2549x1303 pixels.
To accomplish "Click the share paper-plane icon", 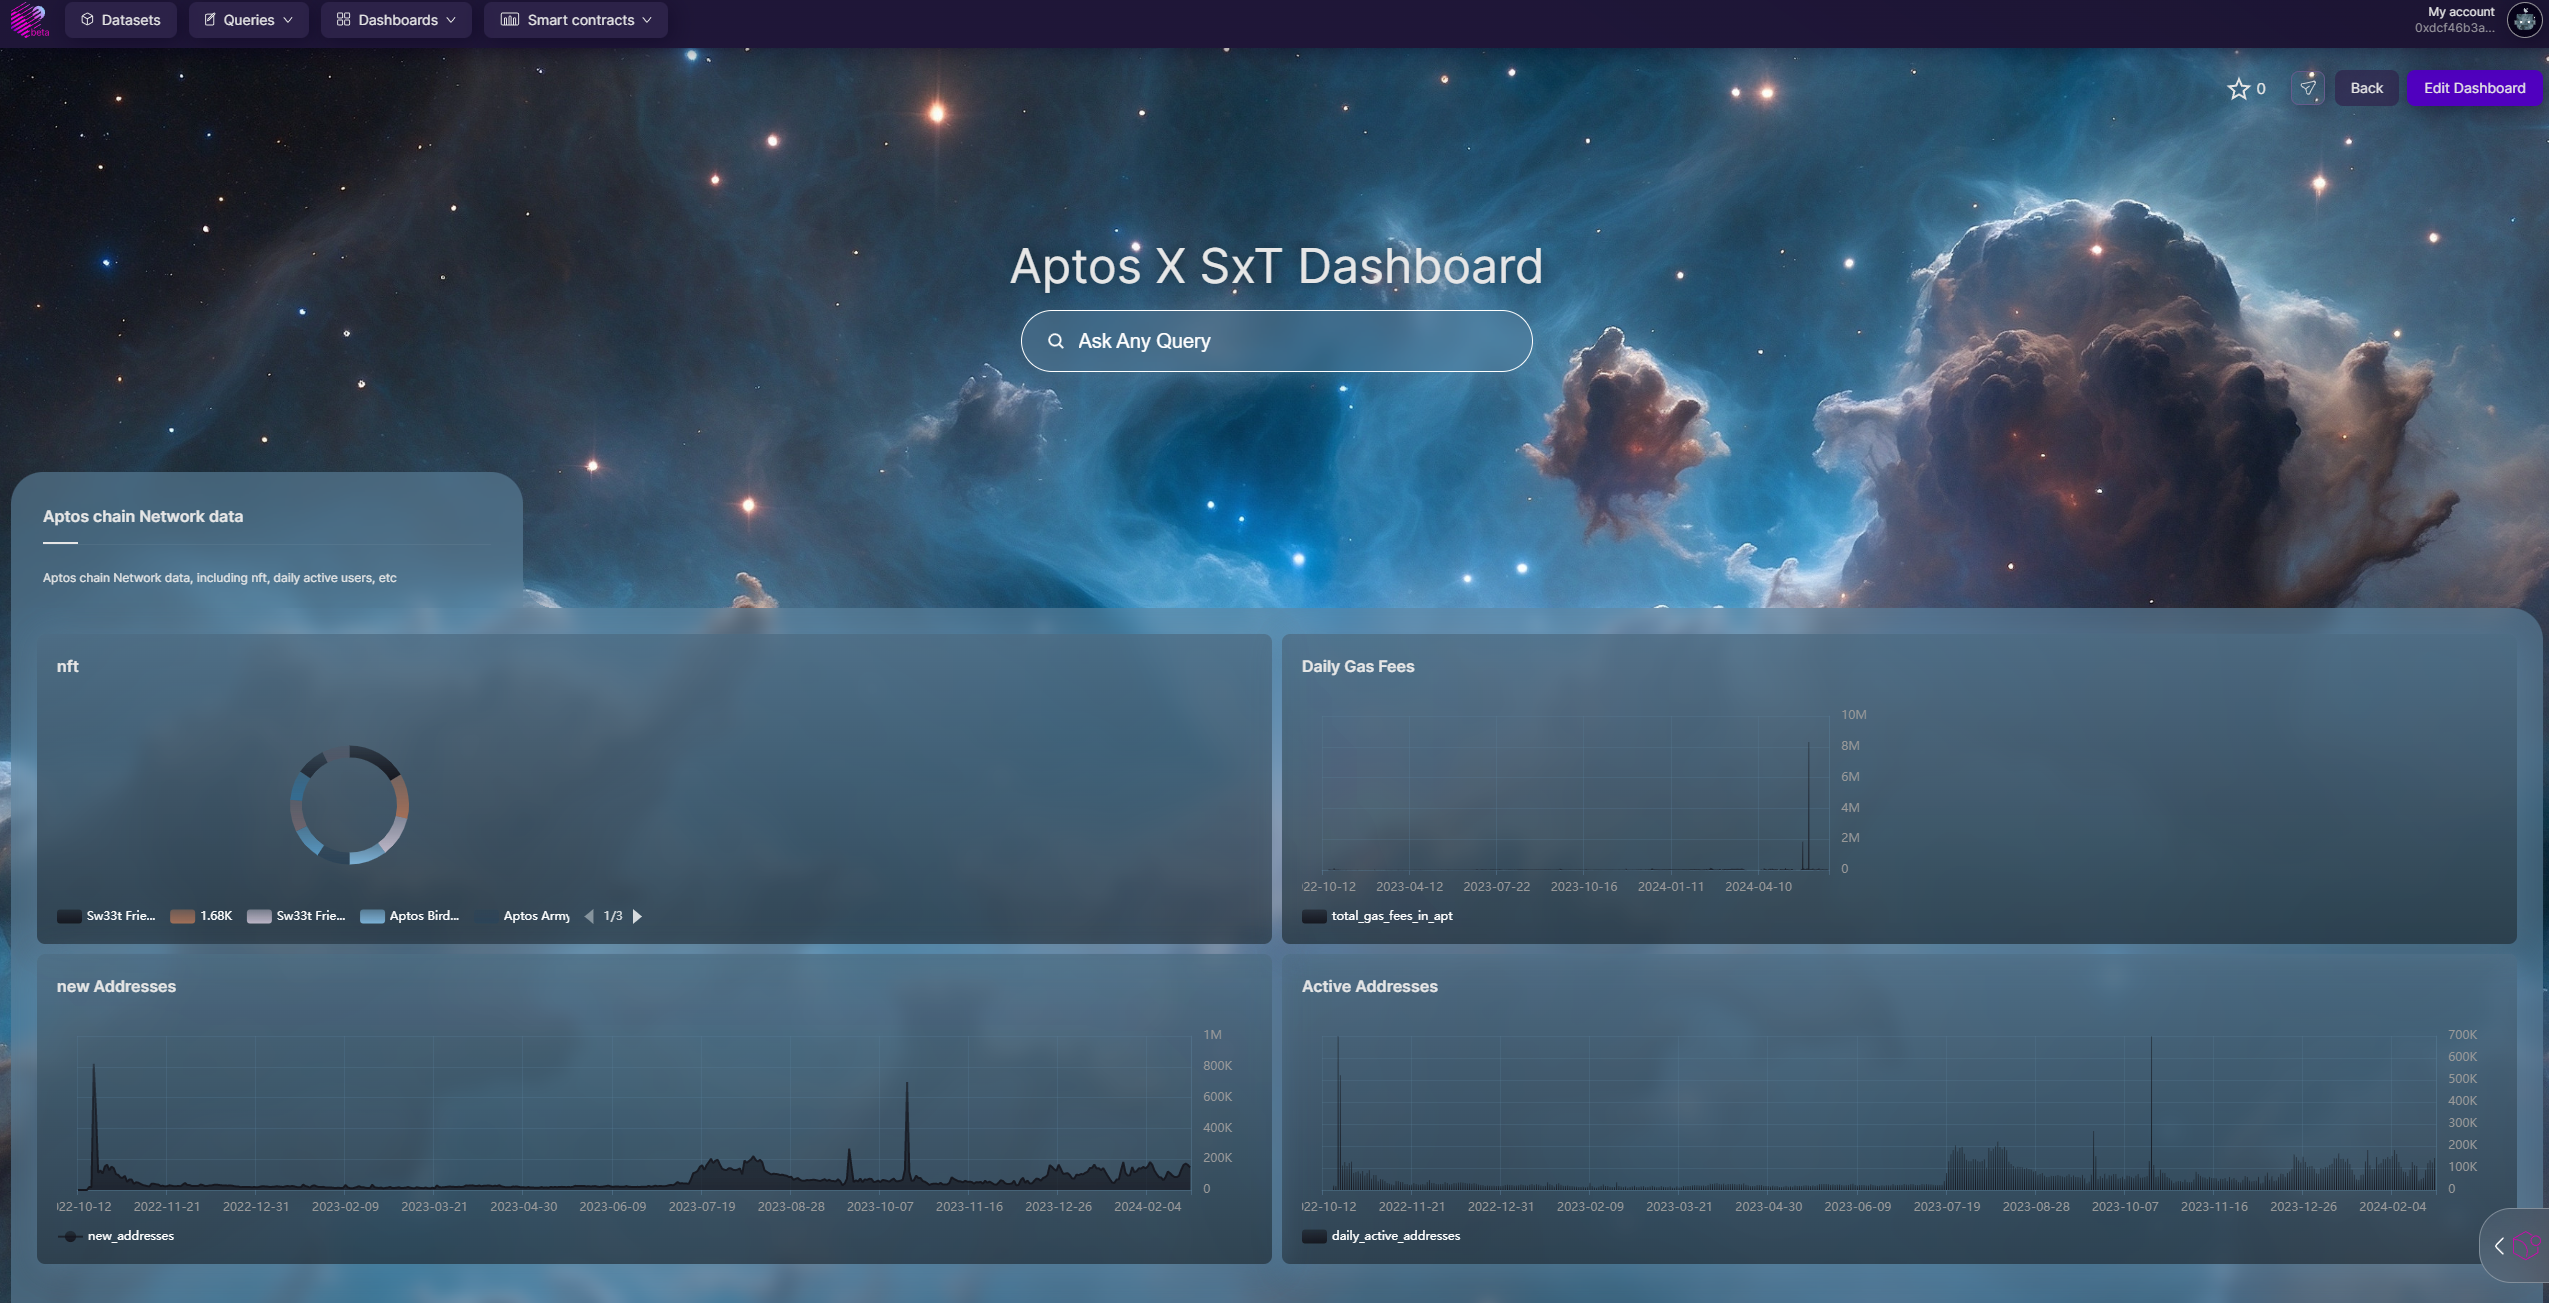I will tap(2307, 88).
